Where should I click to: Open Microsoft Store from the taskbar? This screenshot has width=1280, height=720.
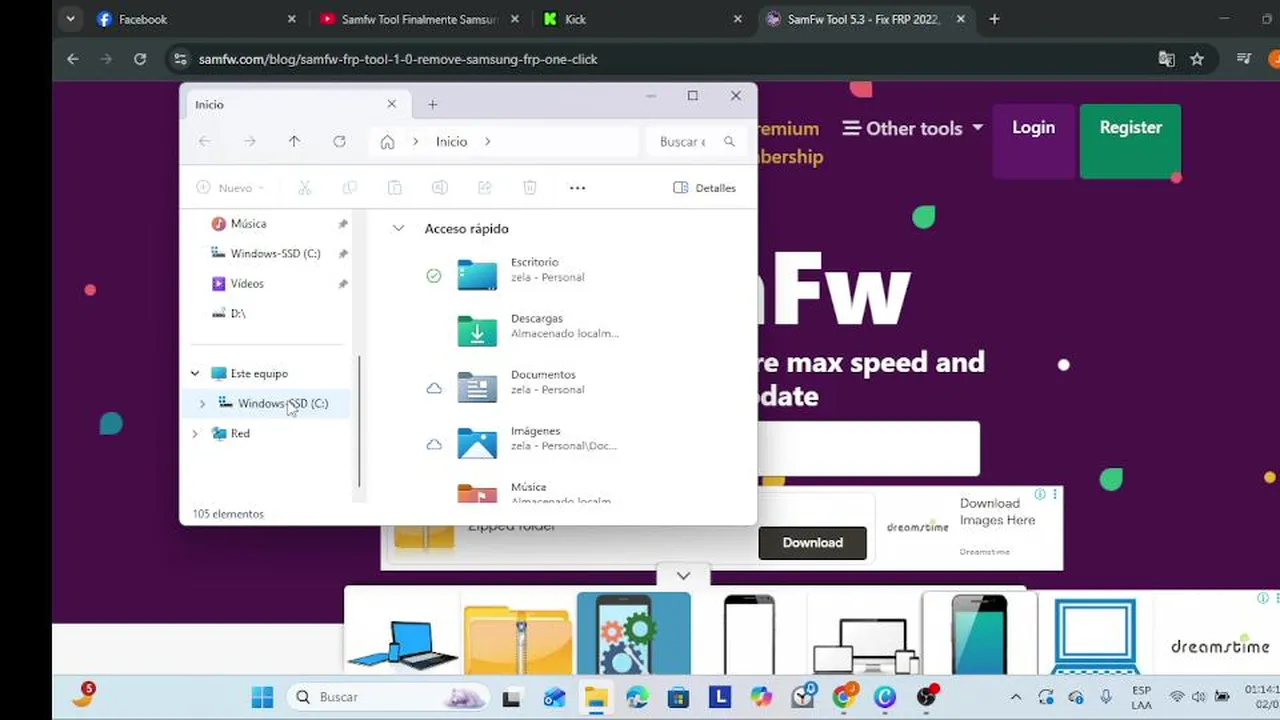[678, 697]
